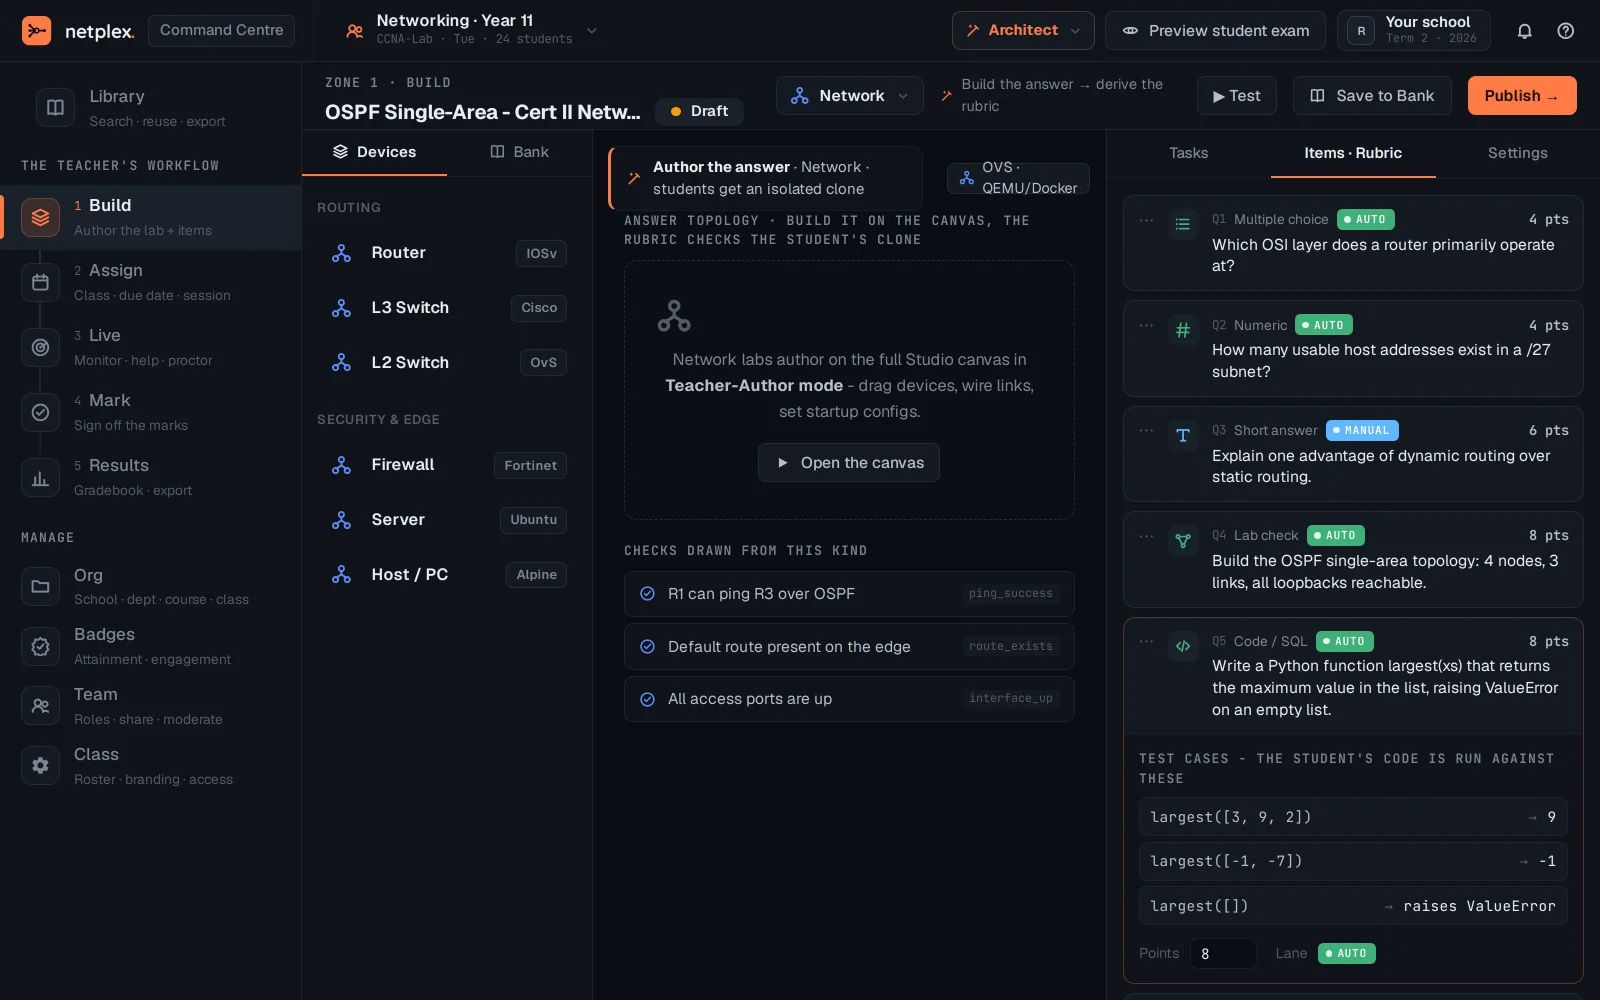This screenshot has width=1600, height=1000.
Task: Click Preview student exam
Action: point(1215,31)
